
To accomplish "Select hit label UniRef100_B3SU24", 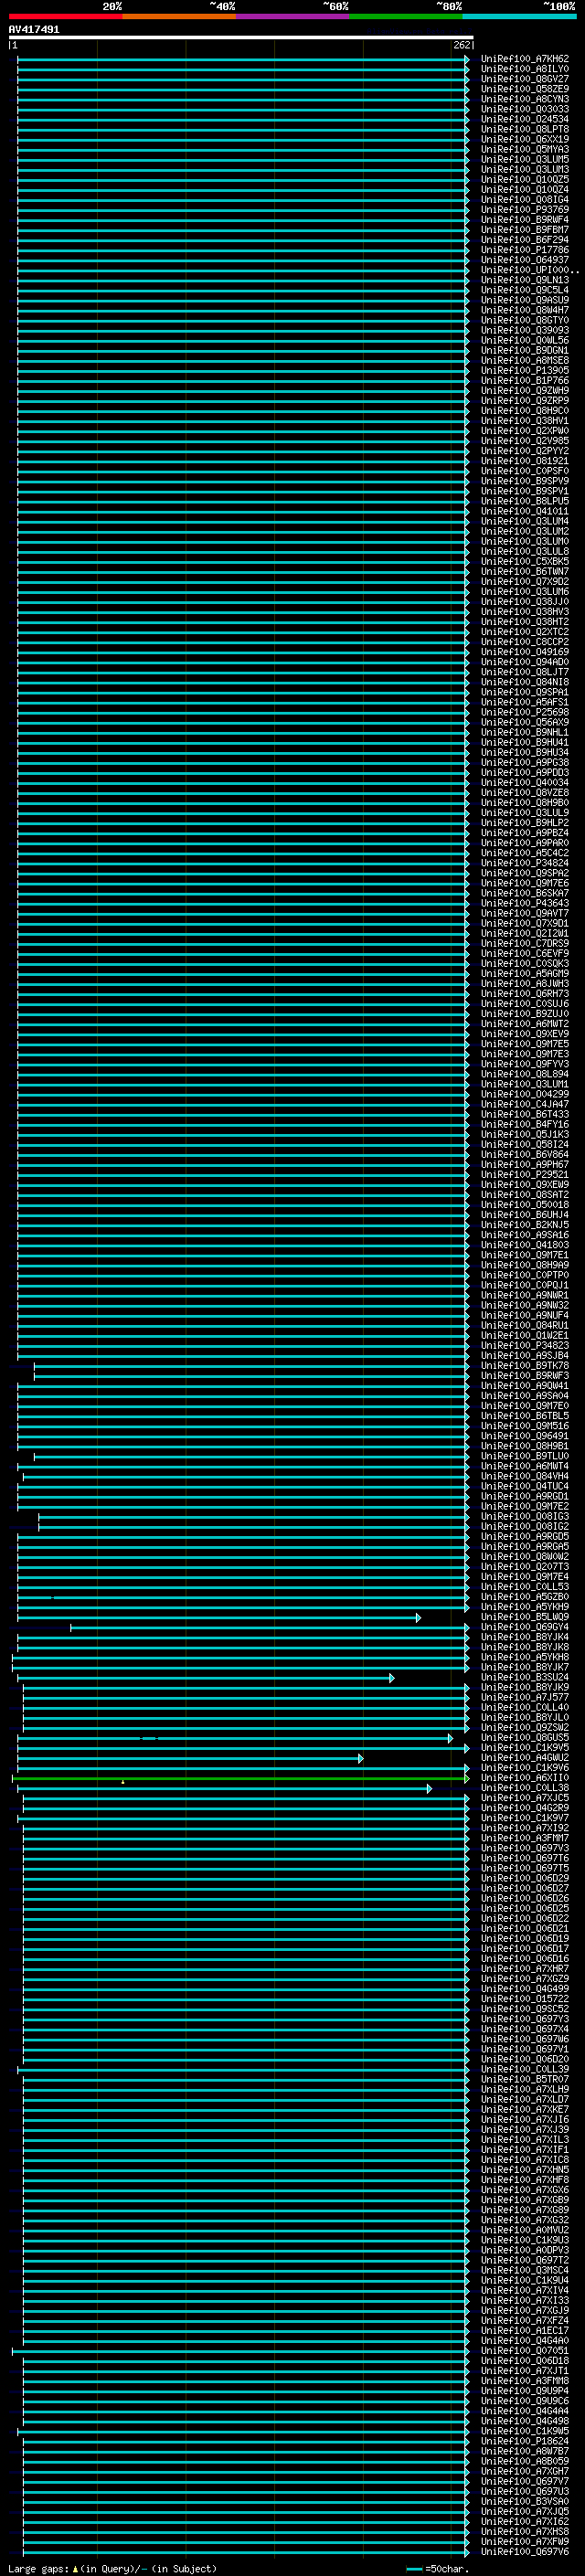I will pyautogui.click(x=525, y=1677).
